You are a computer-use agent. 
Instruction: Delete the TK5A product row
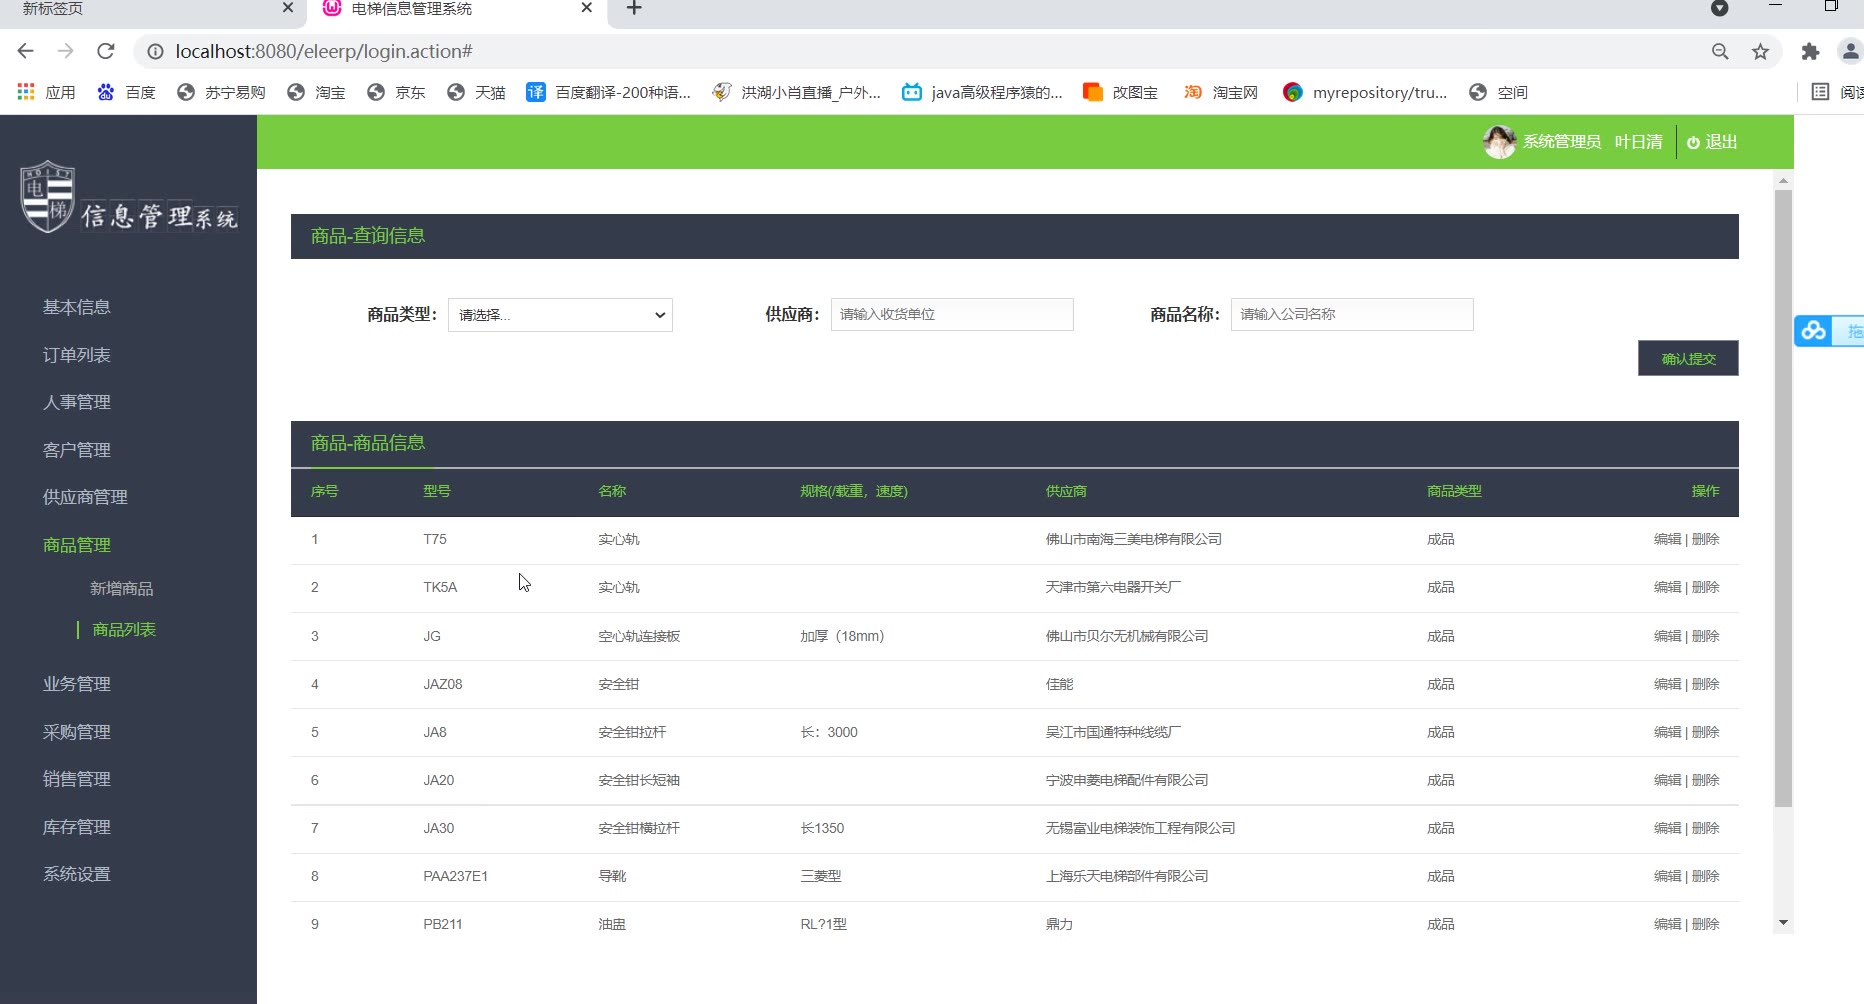tap(1706, 587)
